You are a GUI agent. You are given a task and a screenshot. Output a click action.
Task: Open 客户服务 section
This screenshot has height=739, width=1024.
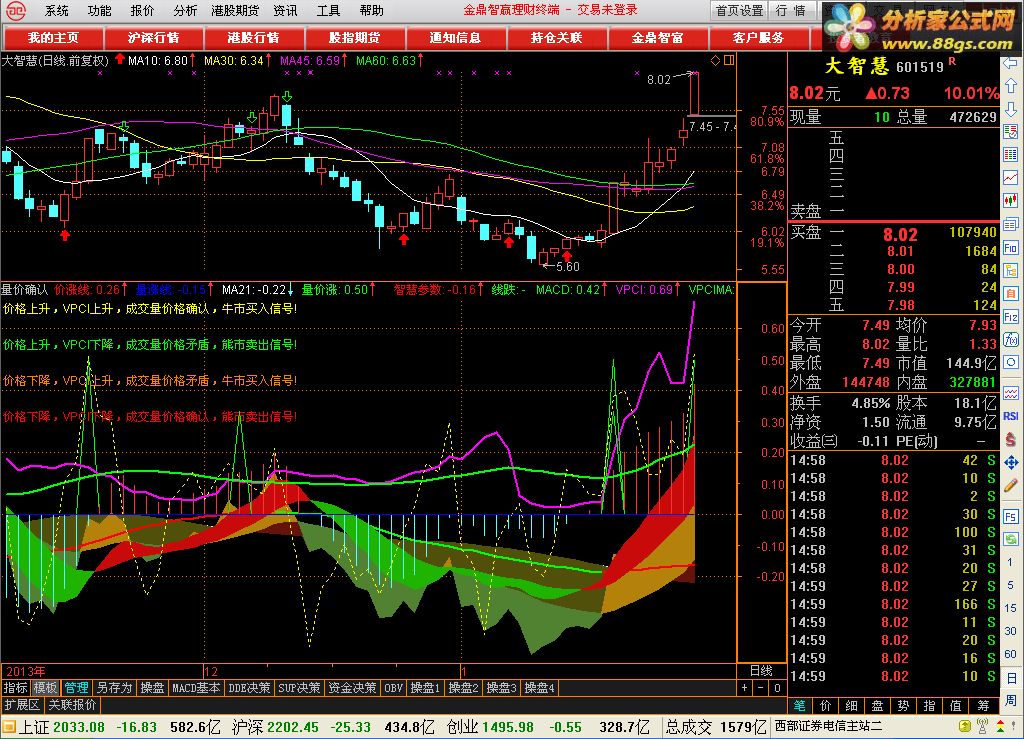[x=758, y=38]
